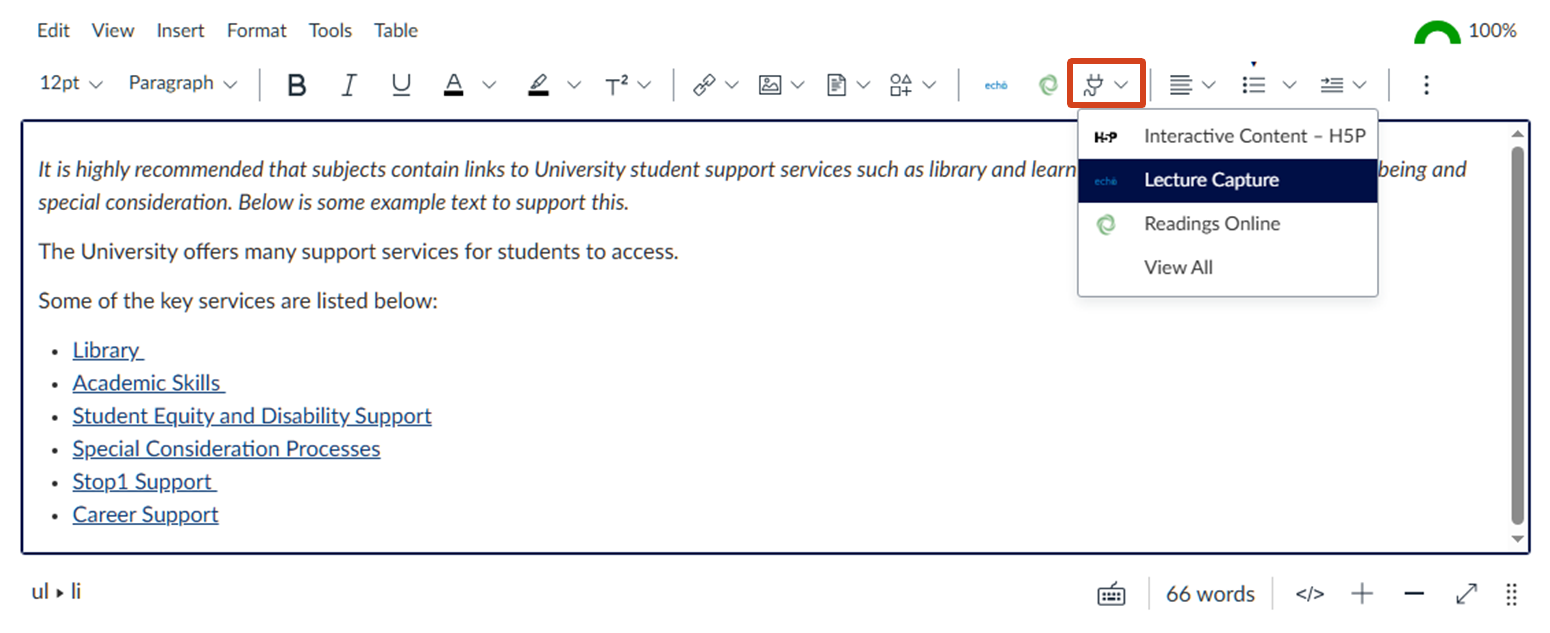Screen dimensions: 1550x633
Task: Open keyboard shortcuts icon
Action: click(x=1111, y=594)
